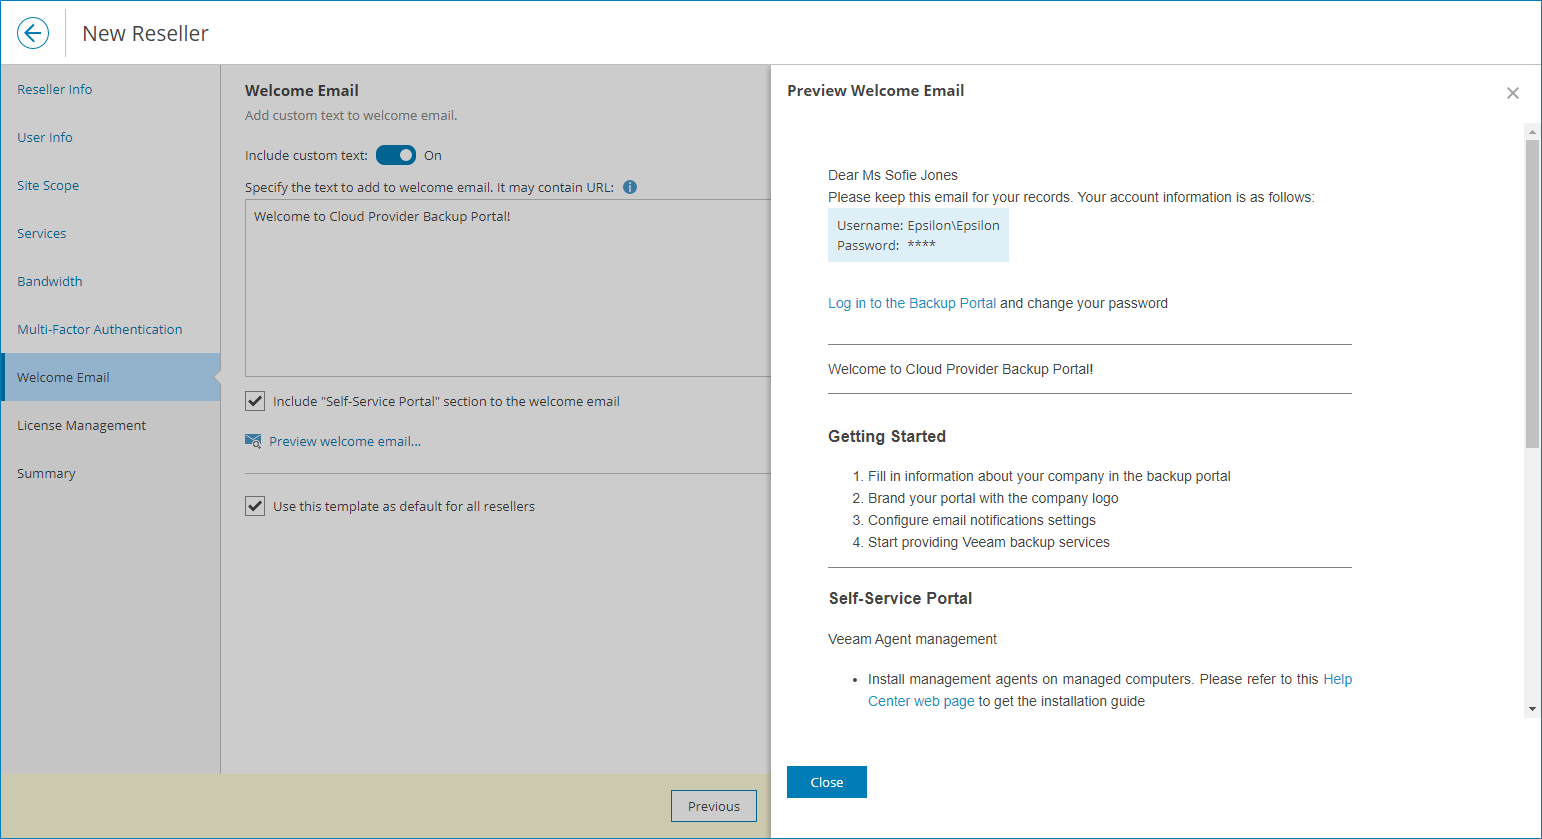Screen dimensions: 1542x839
Task: Switch to the Bandwidth step
Action: pyautogui.click(x=50, y=281)
